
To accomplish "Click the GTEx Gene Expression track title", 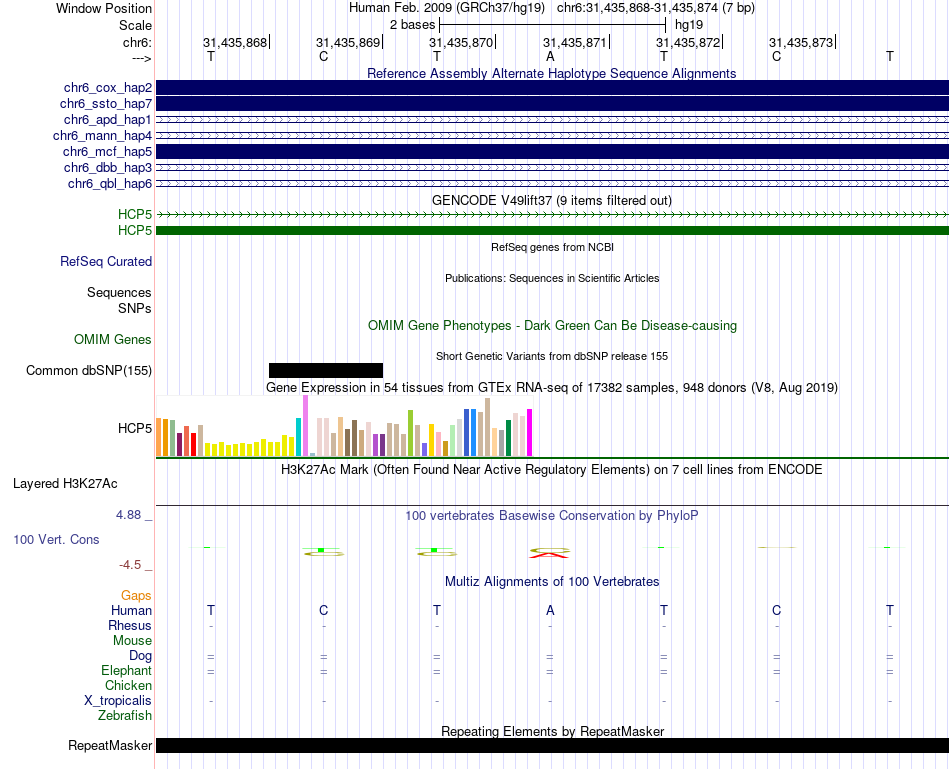I will pyautogui.click(x=552, y=387).
